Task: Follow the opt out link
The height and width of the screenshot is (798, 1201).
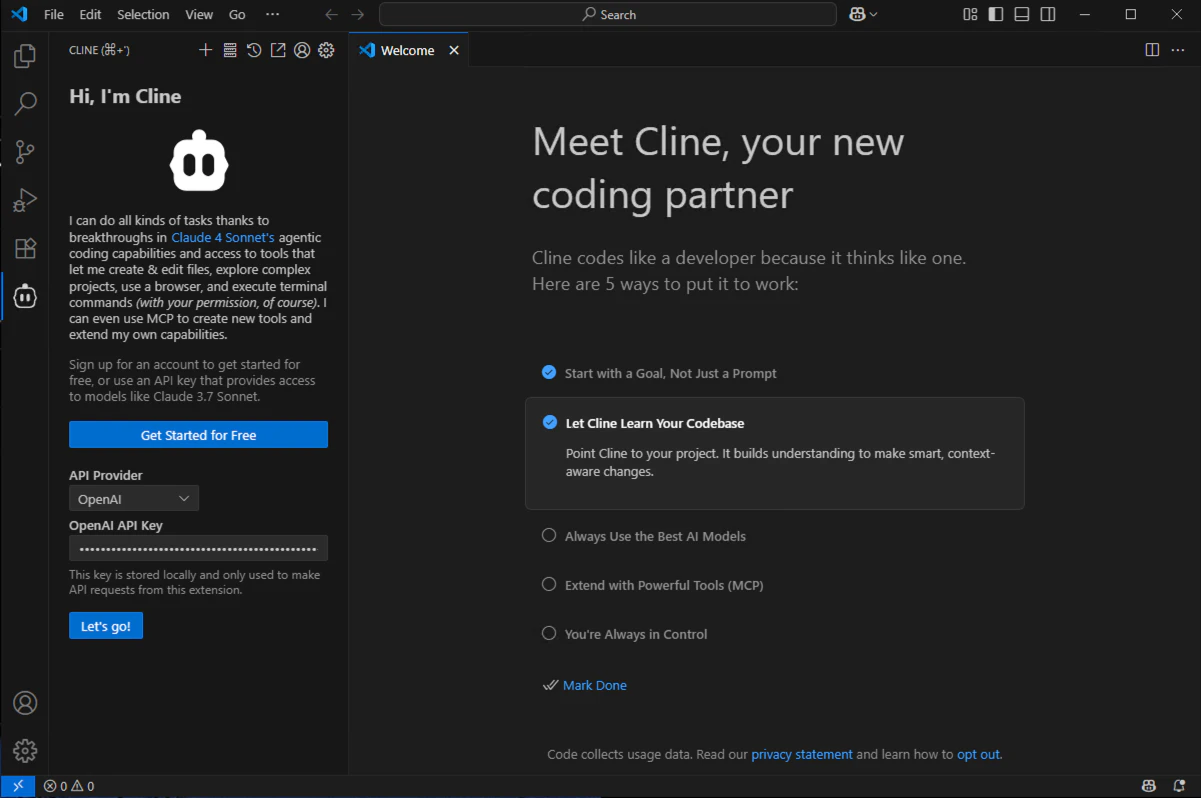Action: pos(978,754)
